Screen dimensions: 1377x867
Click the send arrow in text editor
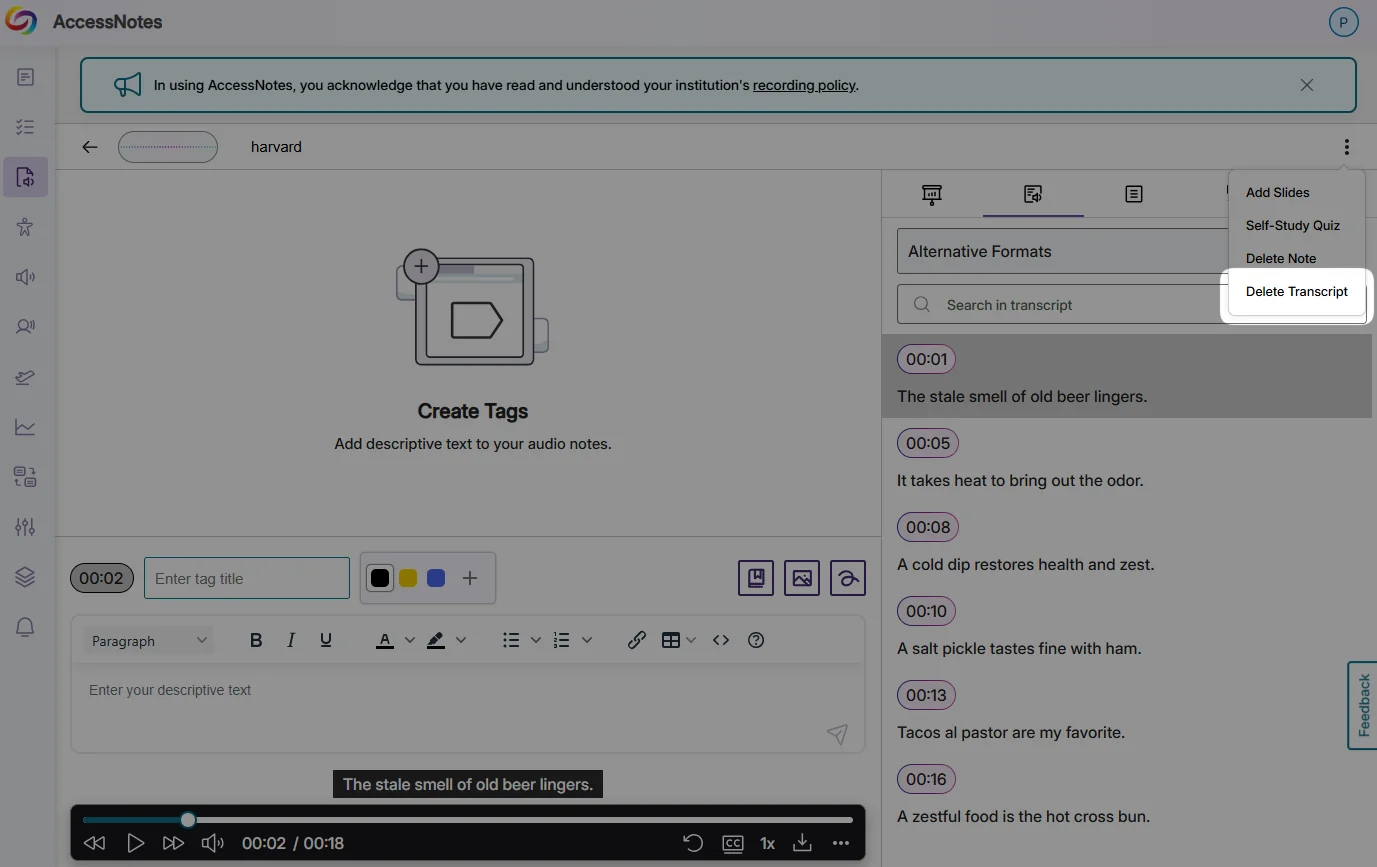pos(837,734)
